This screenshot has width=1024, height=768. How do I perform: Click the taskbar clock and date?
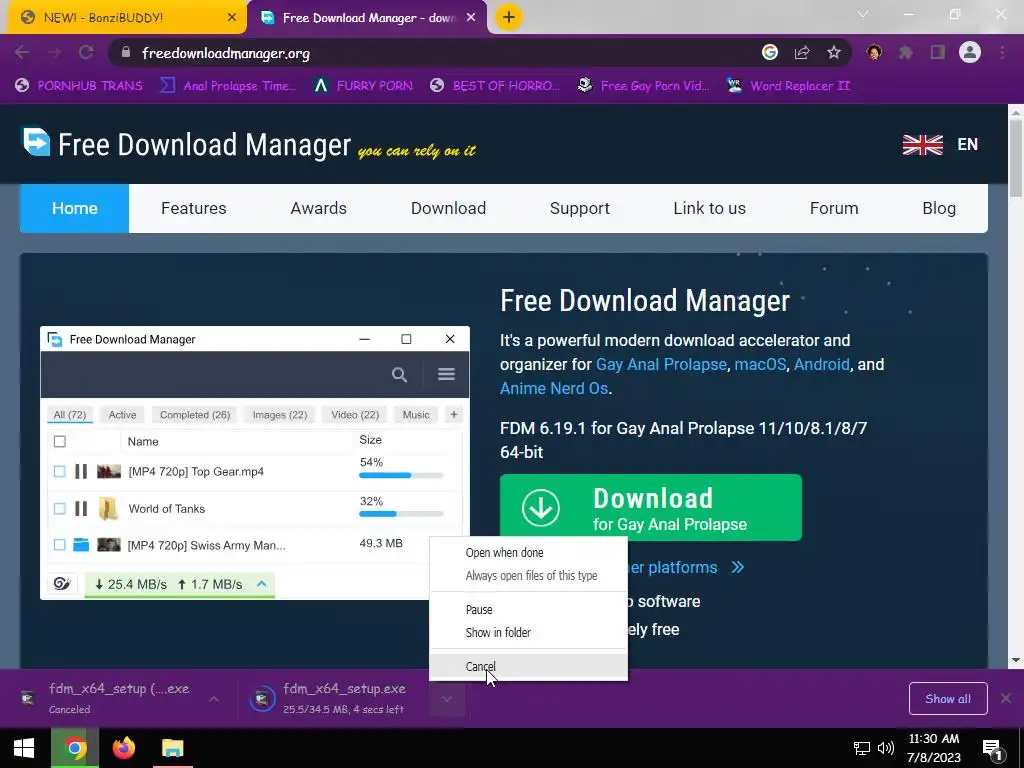point(934,748)
